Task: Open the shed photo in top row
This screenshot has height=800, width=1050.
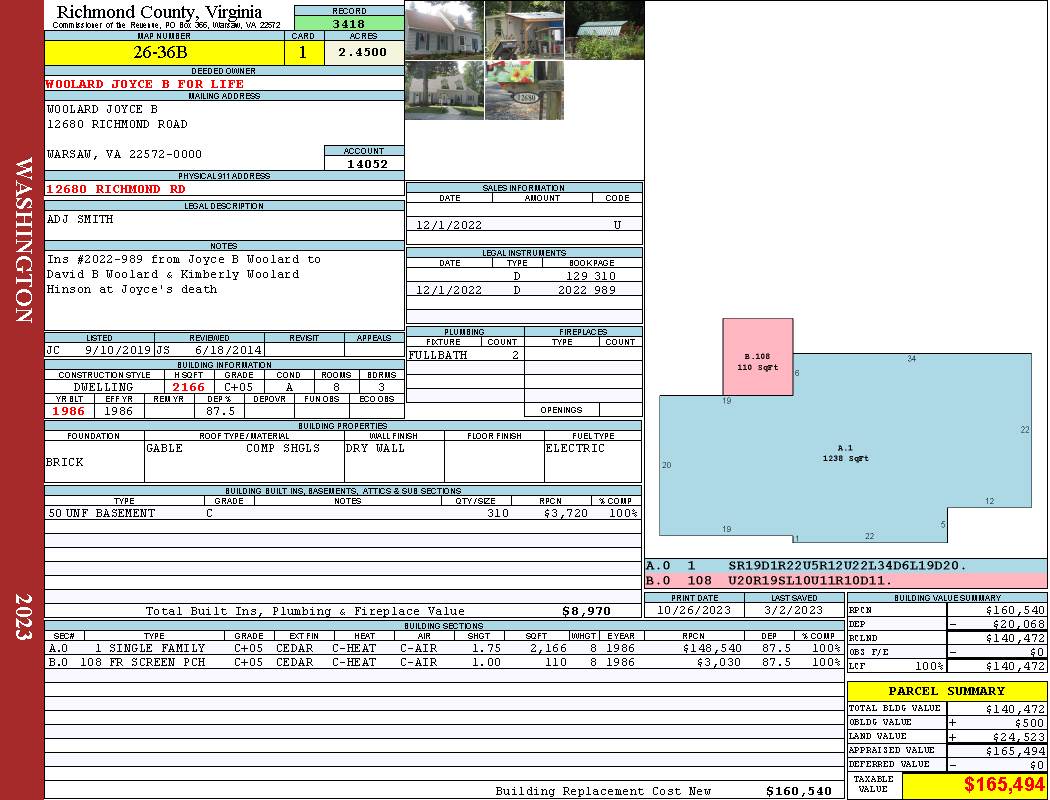Action: pos(524,30)
